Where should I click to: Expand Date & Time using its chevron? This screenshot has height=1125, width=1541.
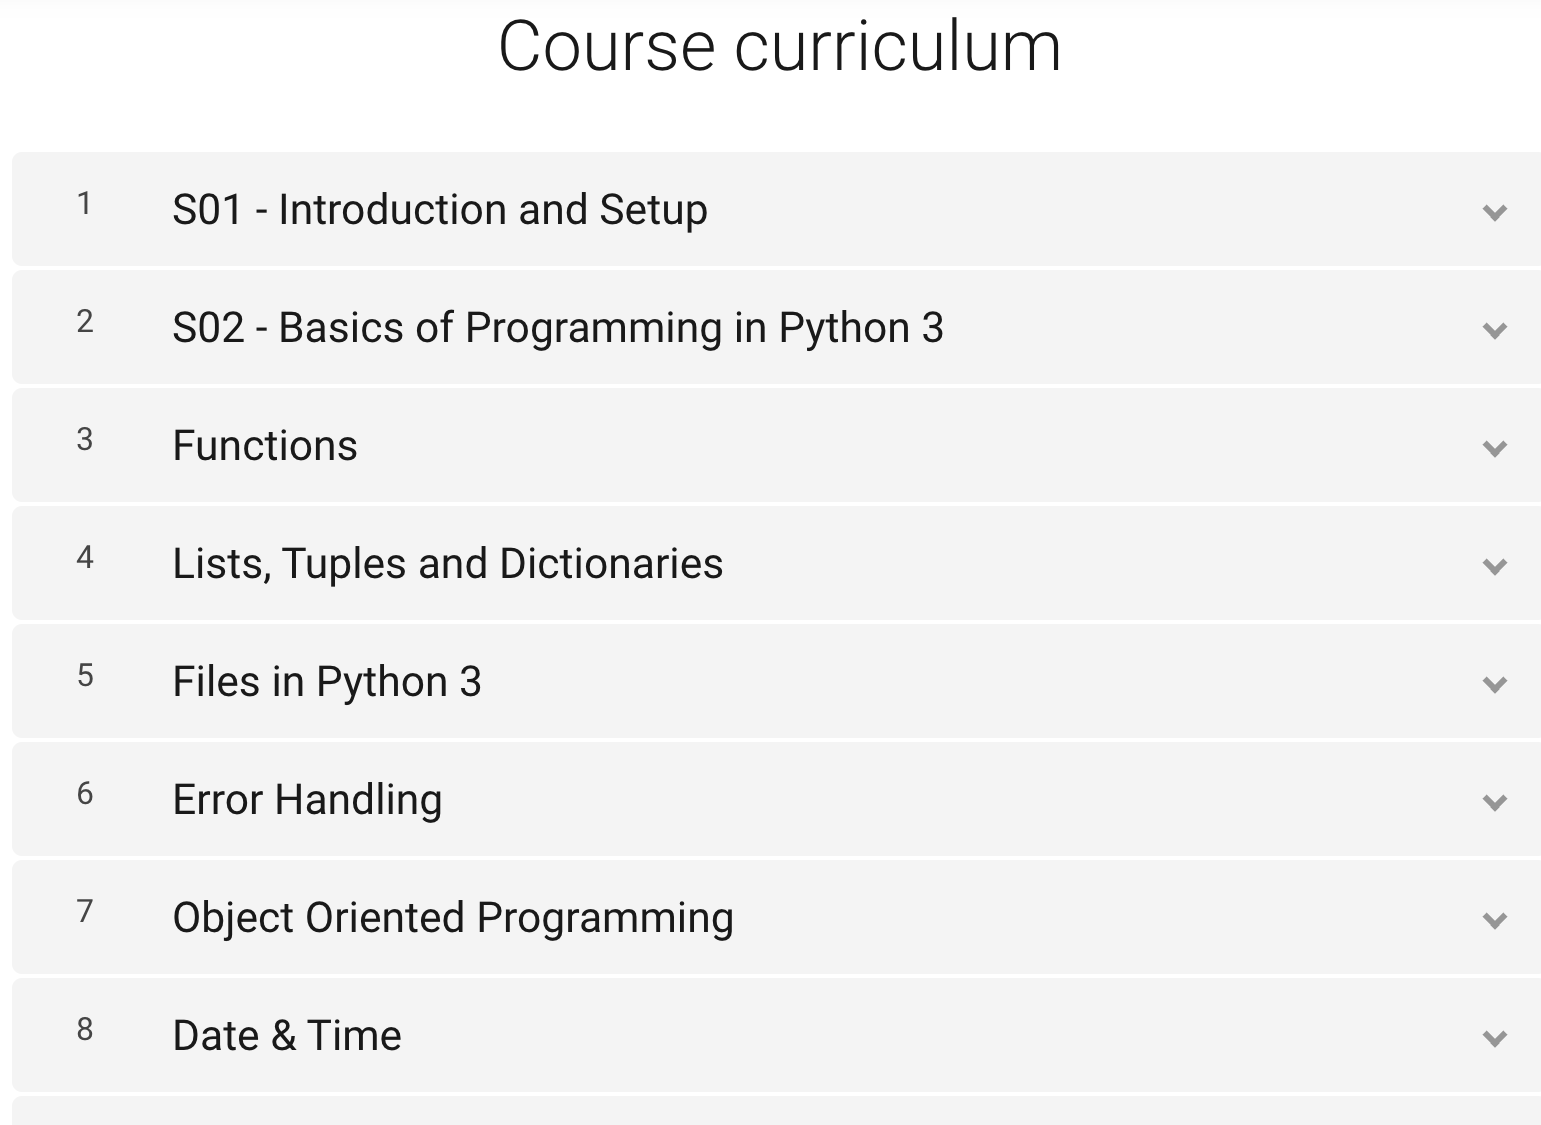coord(1495,1038)
